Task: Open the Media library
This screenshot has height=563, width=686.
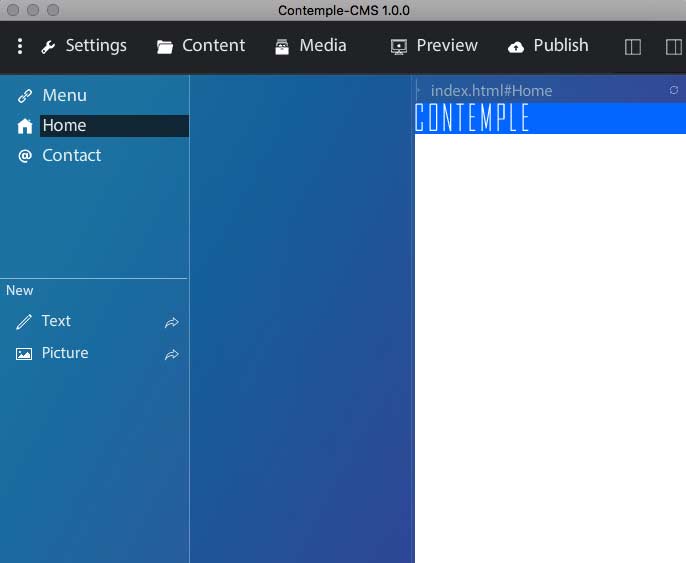Action: click(x=310, y=46)
